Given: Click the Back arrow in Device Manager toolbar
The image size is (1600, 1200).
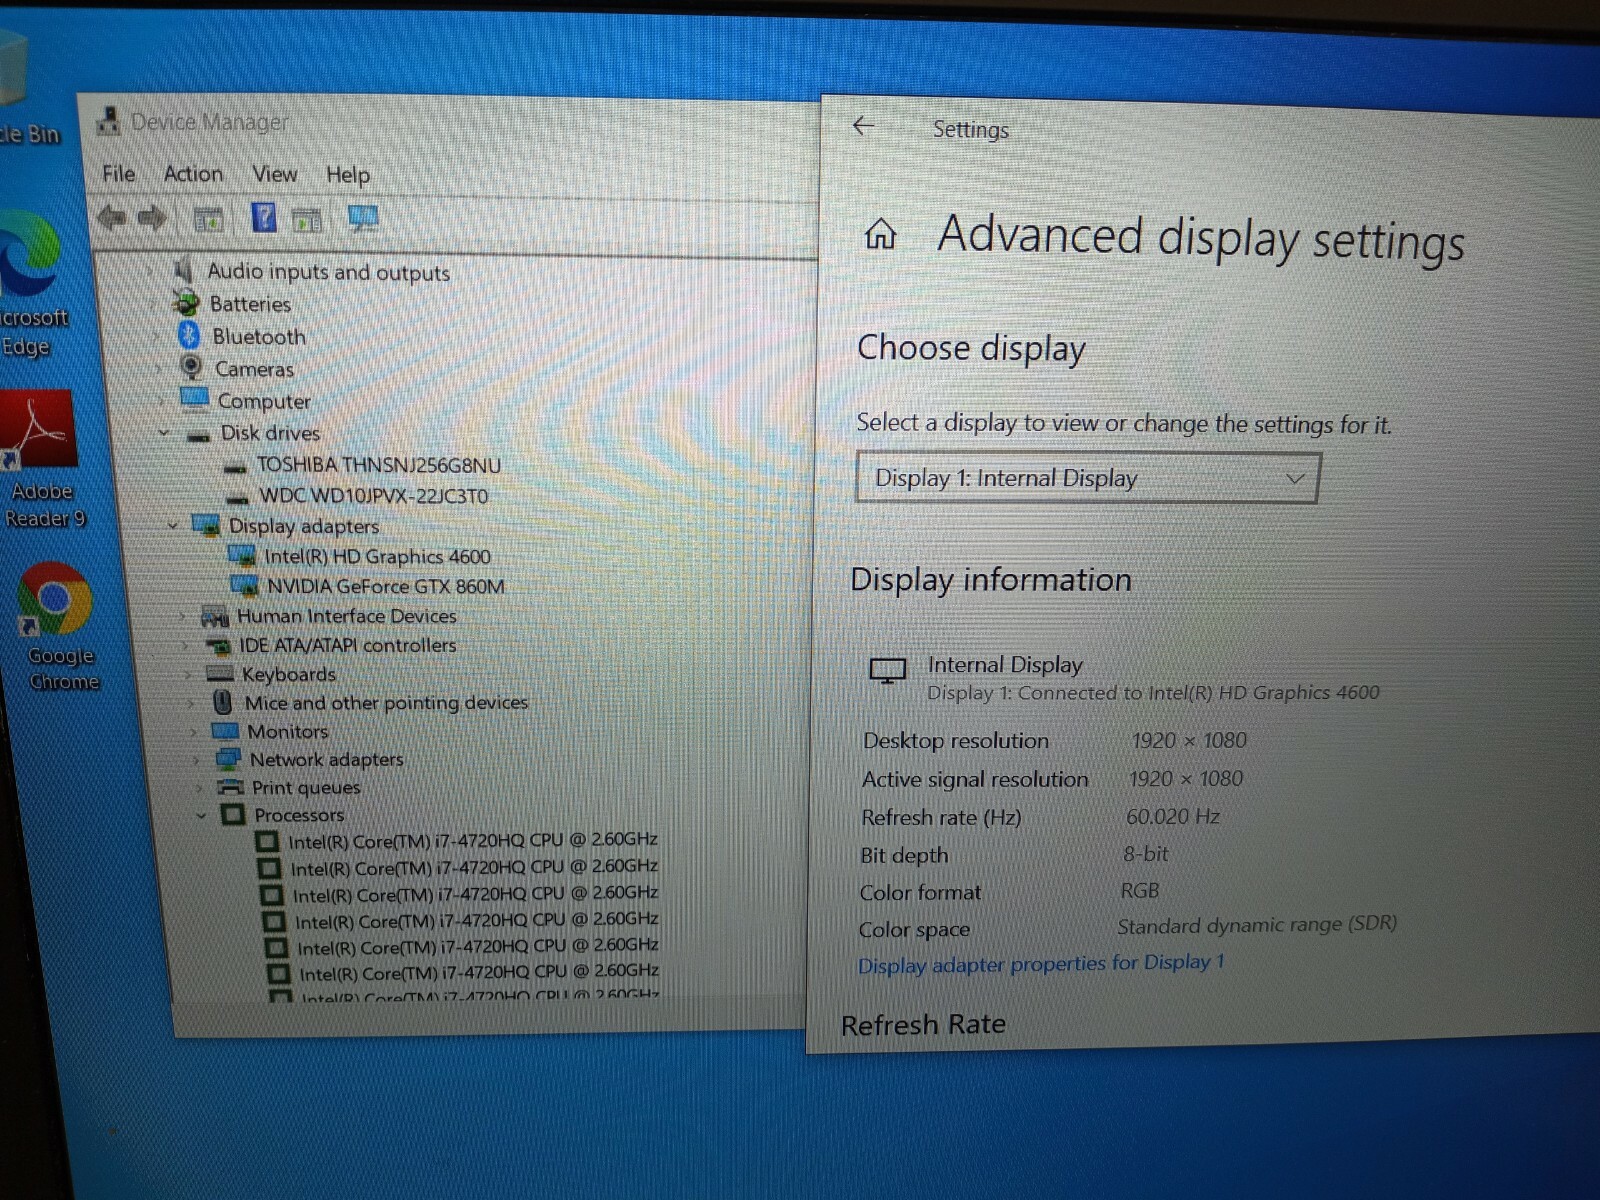Looking at the screenshot, I should coord(112,217).
